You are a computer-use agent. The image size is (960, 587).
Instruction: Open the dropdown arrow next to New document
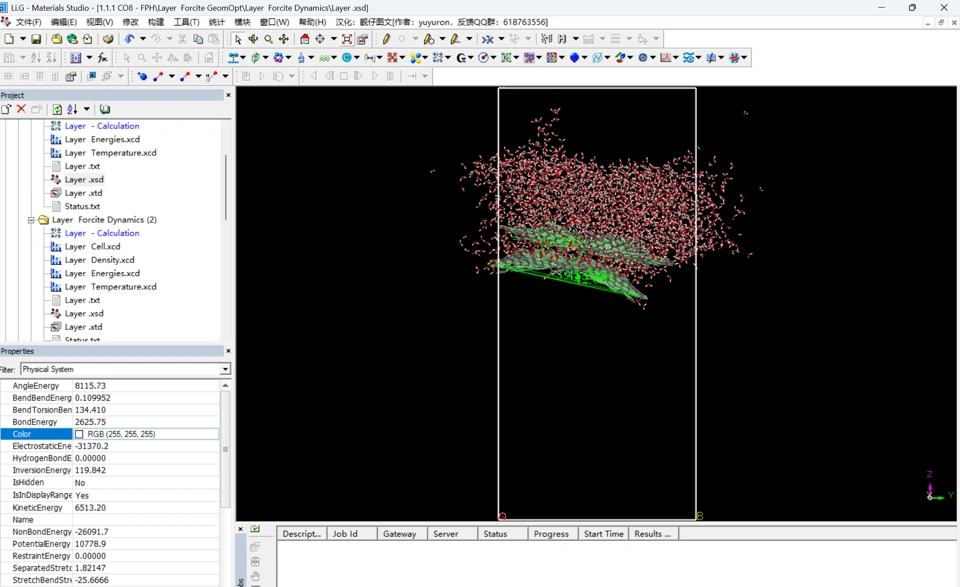click(x=23, y=39)
